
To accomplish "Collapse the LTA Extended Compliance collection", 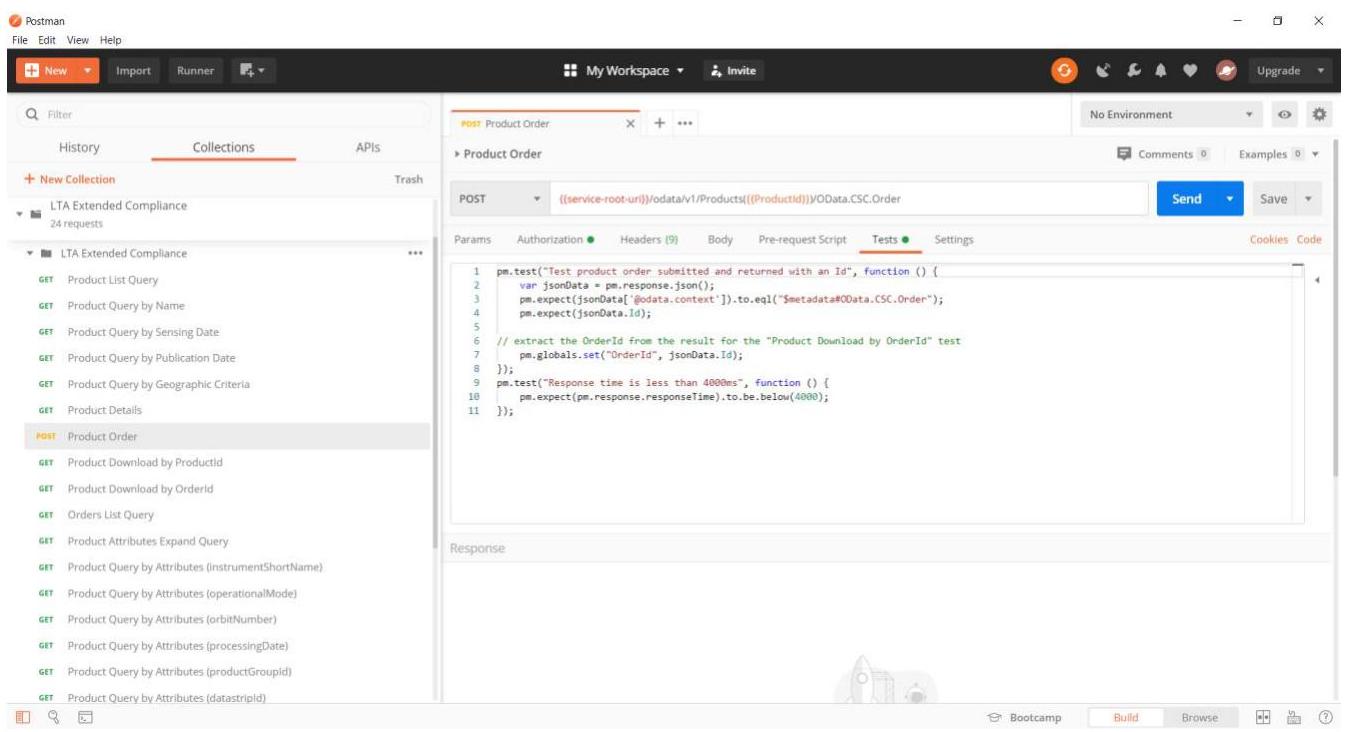I will click(20, 214).
